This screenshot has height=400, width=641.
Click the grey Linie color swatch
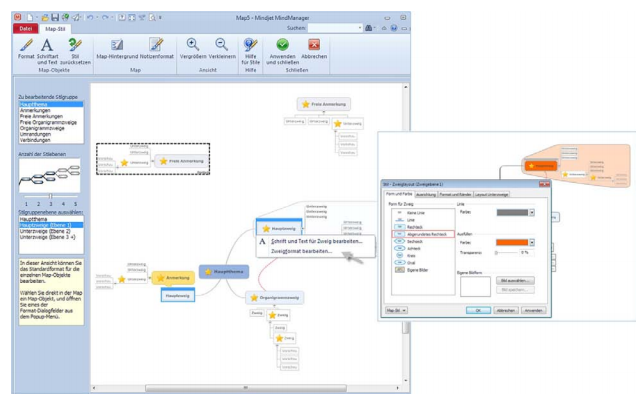(x=512, y=212)
